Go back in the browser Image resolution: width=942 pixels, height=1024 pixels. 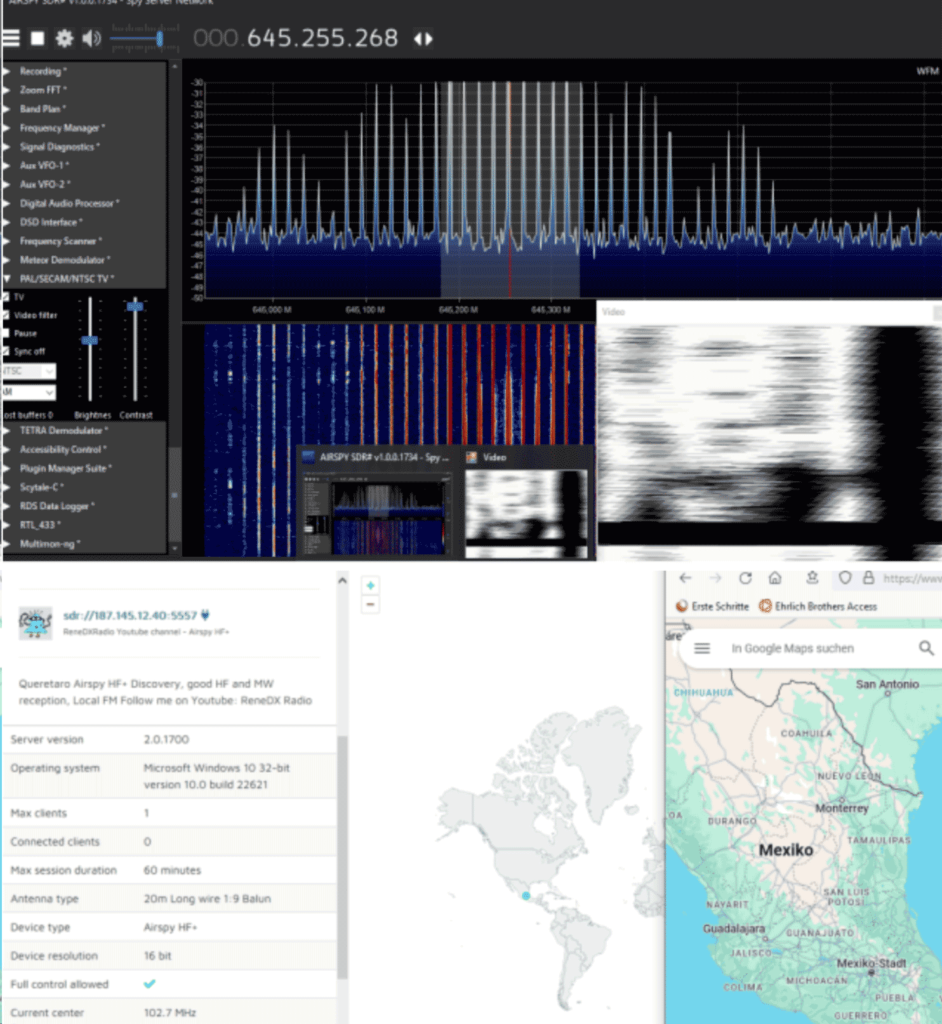[x=685, y=578]
